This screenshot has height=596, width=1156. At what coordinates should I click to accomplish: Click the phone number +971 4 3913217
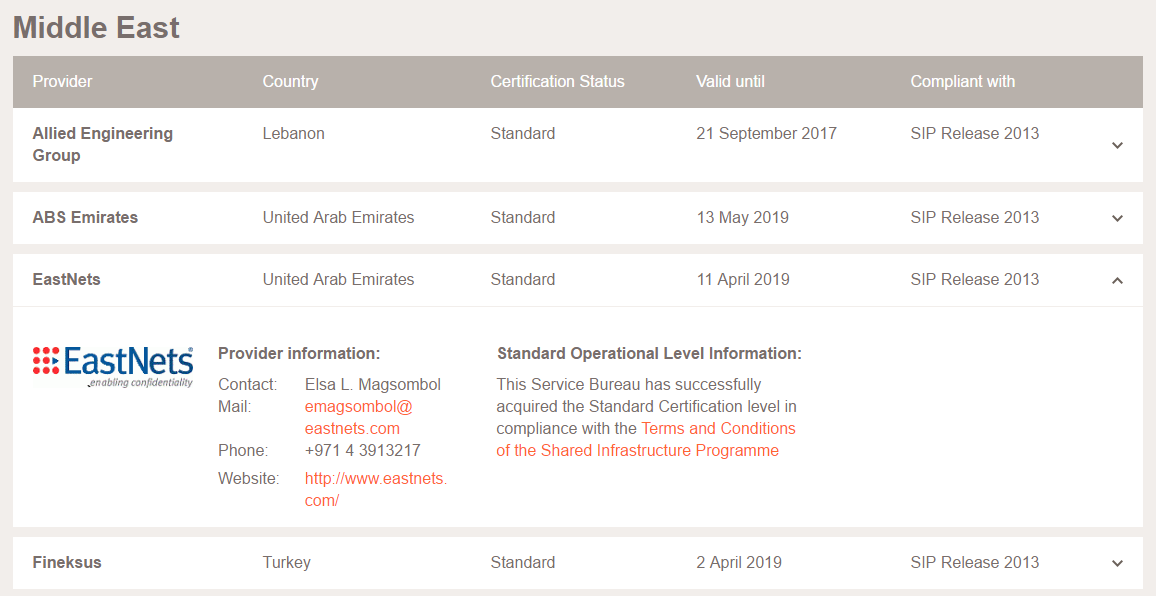point(362,451)
